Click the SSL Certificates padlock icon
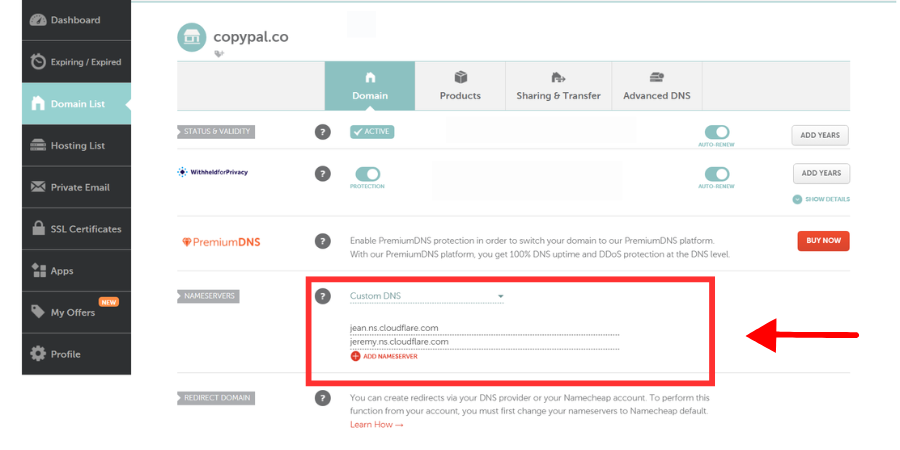Image resolution: width=900 pixels, height=450 pixels. [x=38, y=228]
